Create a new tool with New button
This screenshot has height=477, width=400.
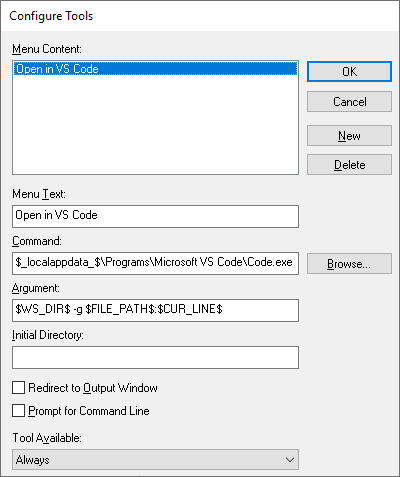tap(349, 136)
